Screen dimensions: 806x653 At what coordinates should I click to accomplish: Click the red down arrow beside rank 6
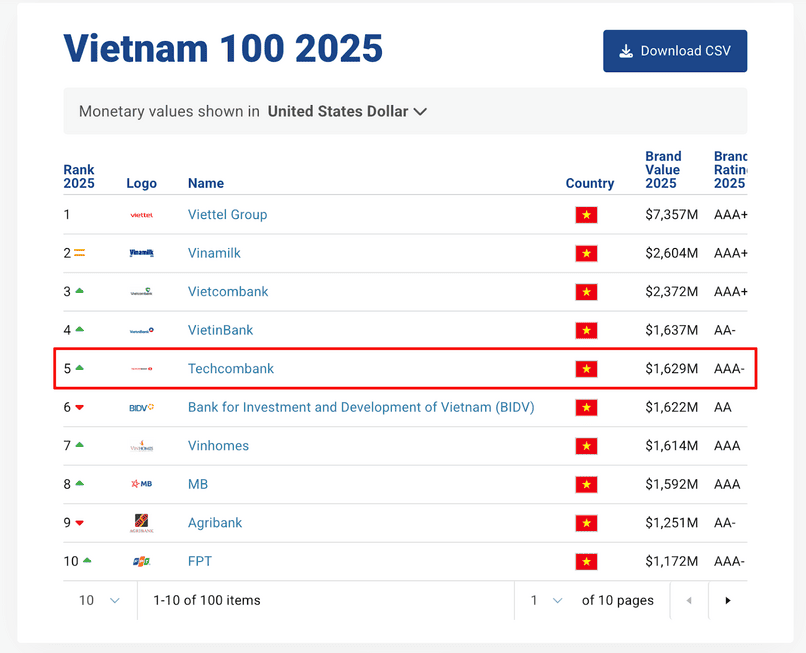(x=80, y=407)
